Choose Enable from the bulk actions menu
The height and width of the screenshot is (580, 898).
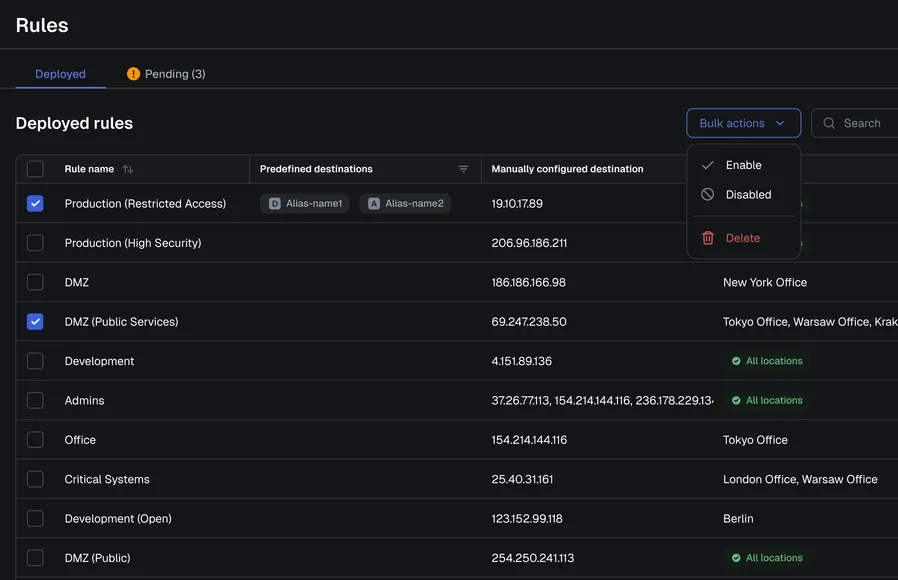click(x=743, y=165)
